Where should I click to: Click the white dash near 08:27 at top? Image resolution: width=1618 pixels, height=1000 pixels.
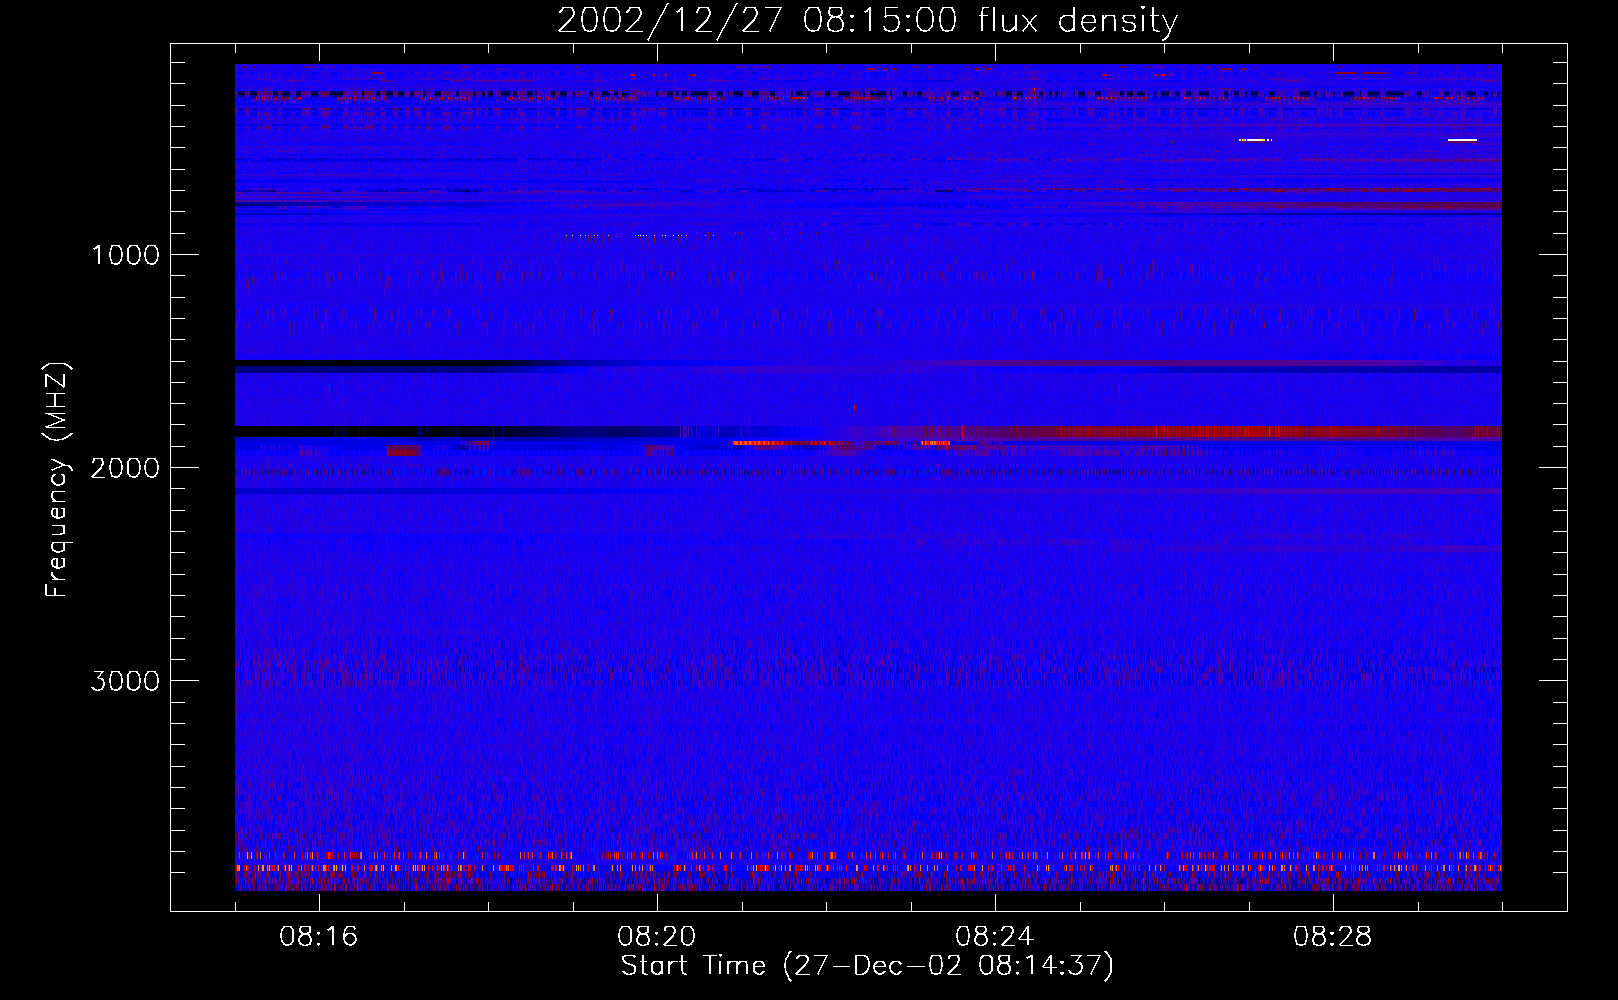(x=1255, y=140)
